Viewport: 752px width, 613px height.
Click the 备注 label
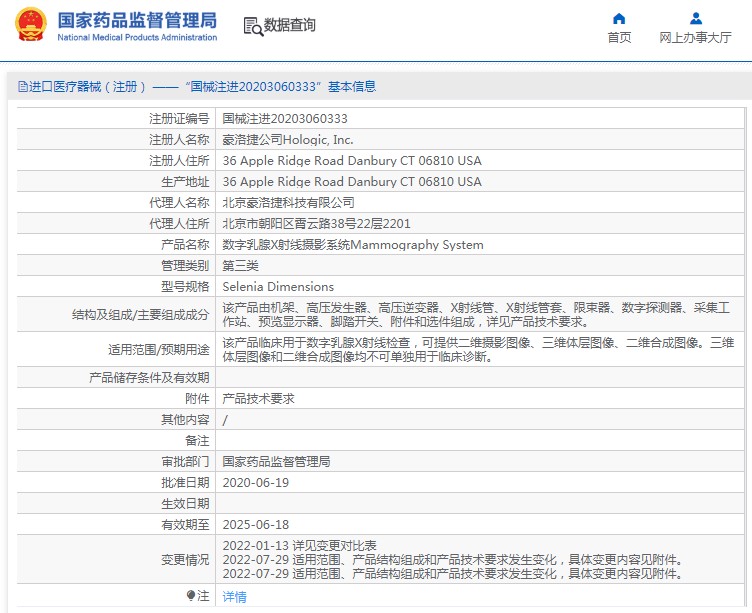[197, 441]
